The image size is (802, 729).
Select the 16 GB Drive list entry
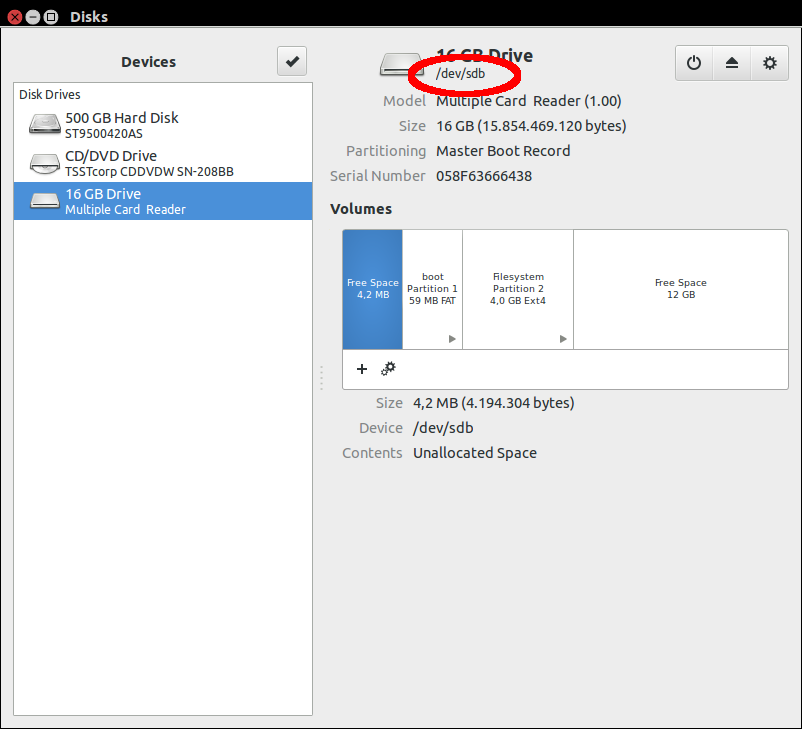(x=163, y=201)
